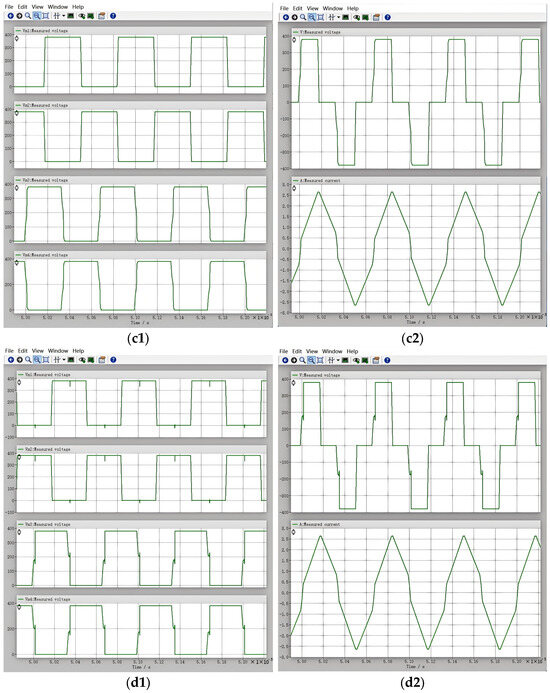Open the cursor dropdown arrow in scope (c2)
The height and width of the screenshot is (693, 550).
click(339, 17)
